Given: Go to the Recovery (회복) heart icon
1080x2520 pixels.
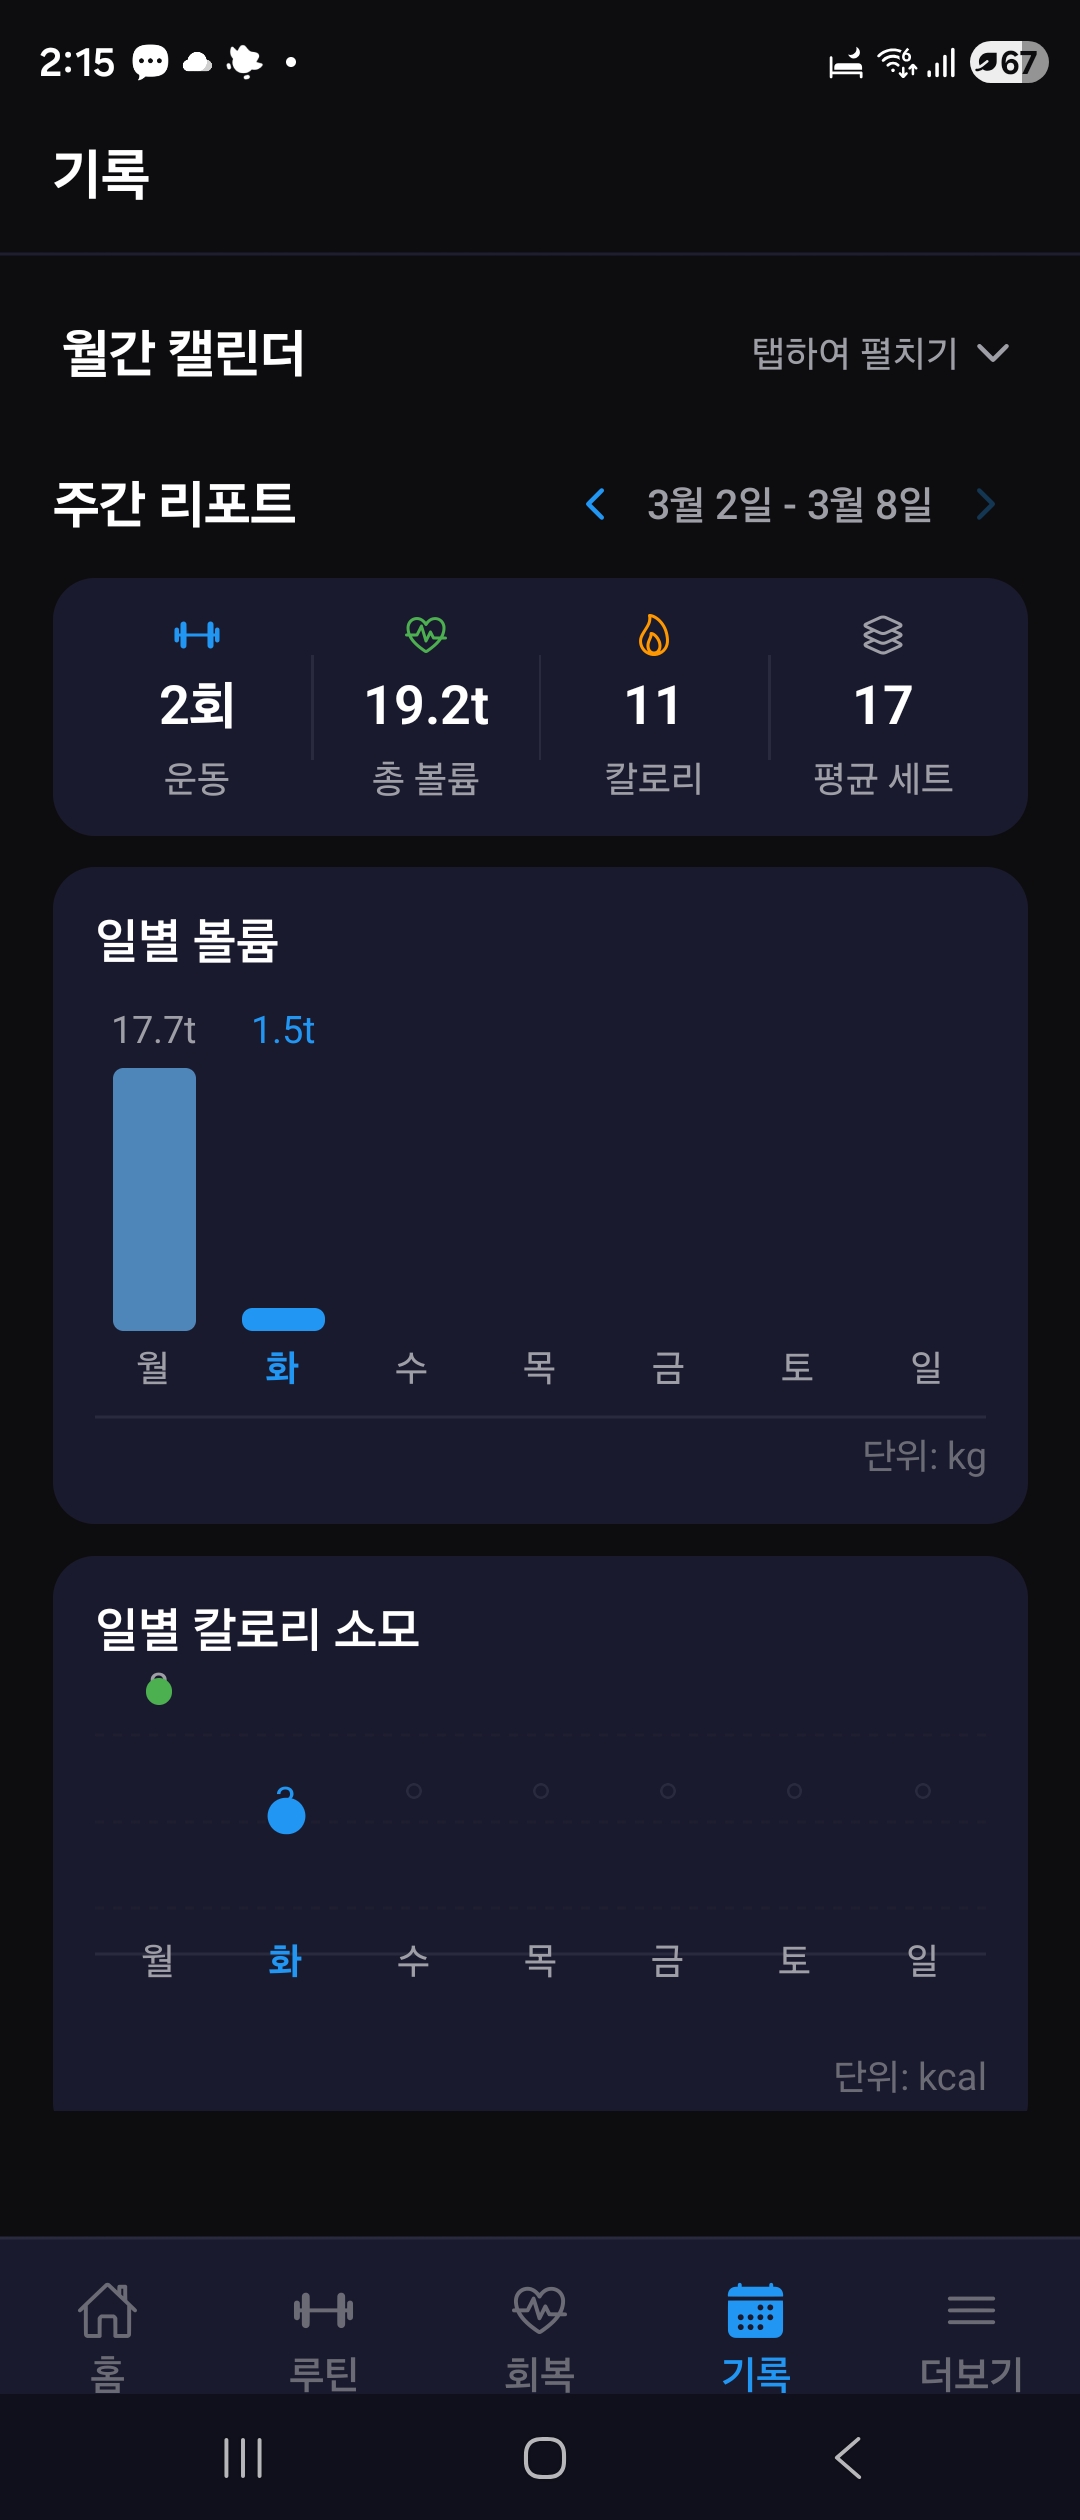Looking at the screenshot, I should [540, 2312].
